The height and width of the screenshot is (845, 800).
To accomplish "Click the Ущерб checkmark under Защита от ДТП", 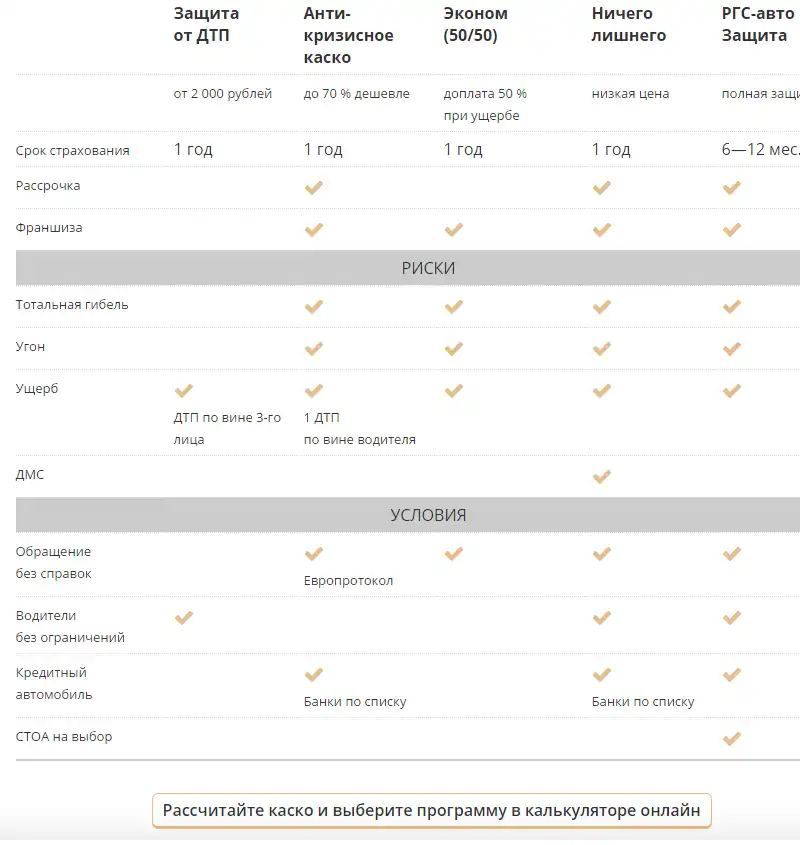I will (183, 391).
